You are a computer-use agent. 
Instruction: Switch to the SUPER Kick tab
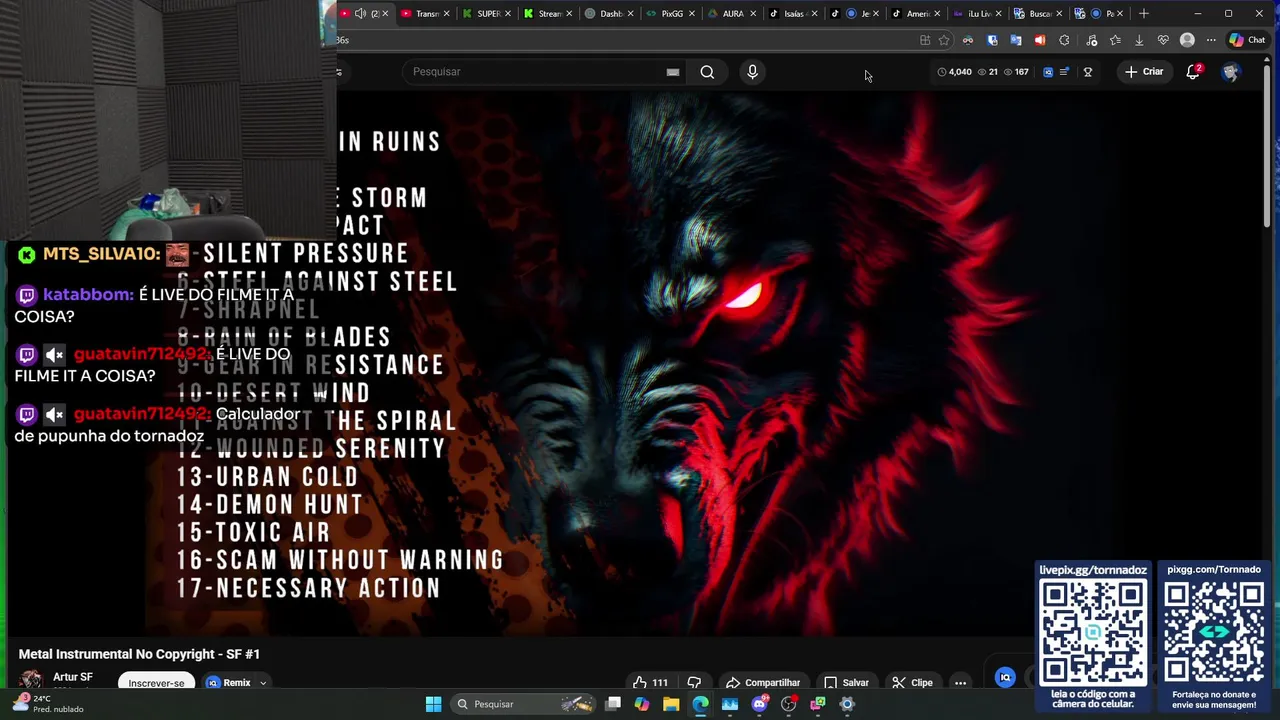click(487, 13)
